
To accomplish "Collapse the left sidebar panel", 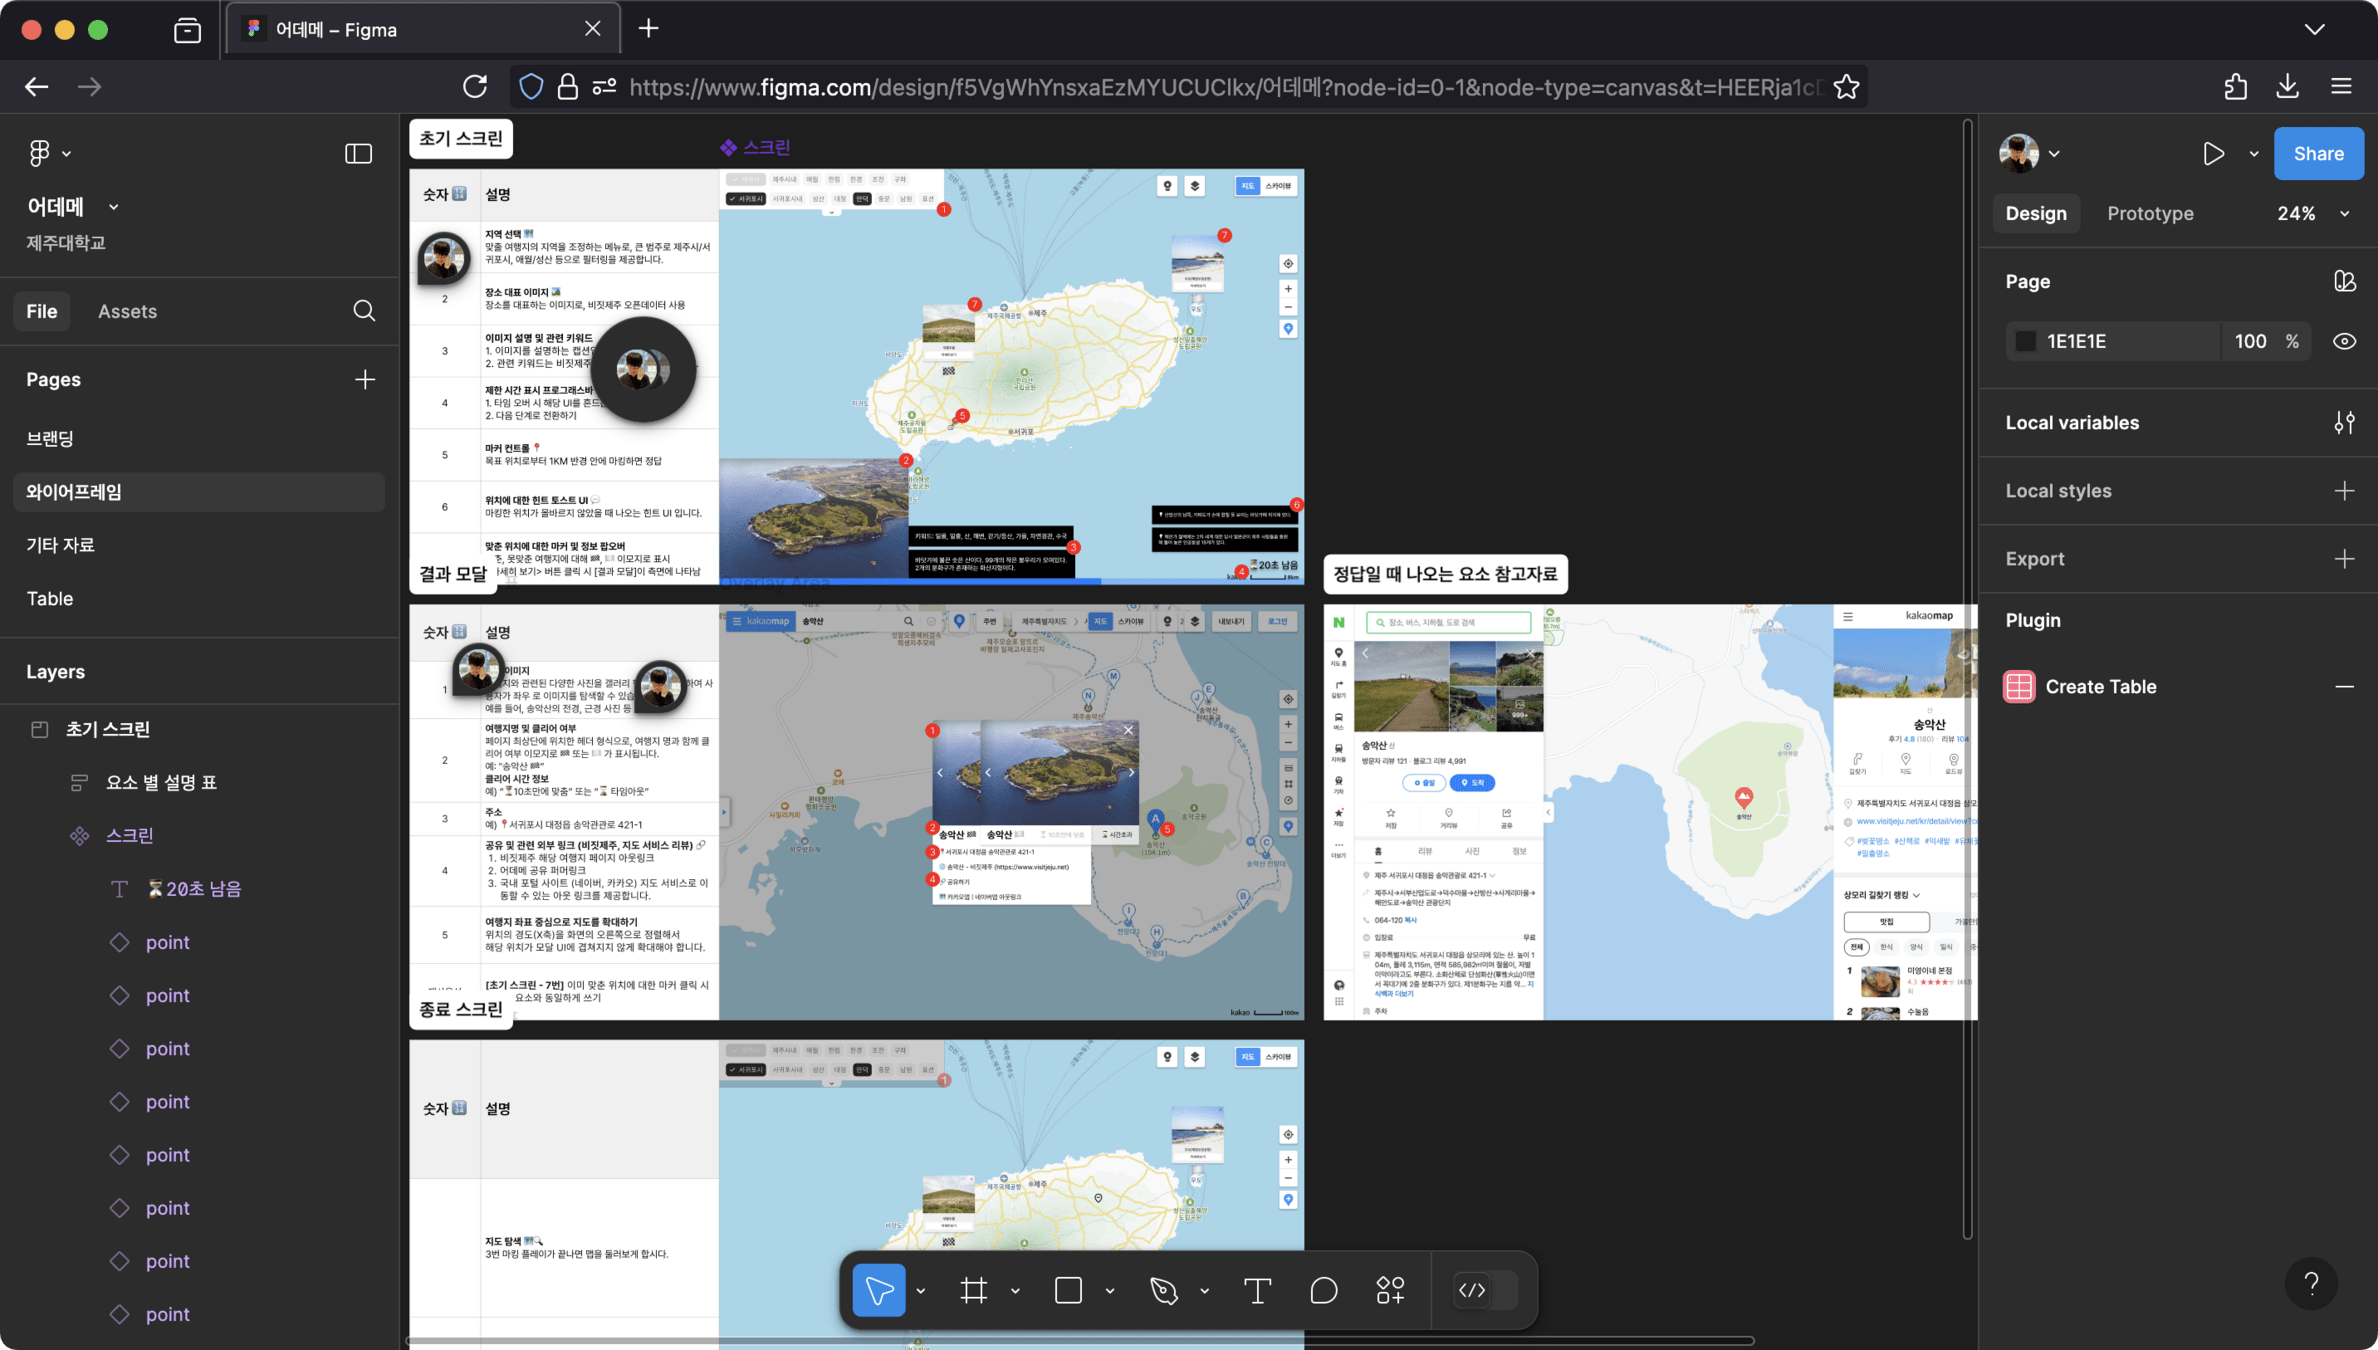I will [358, 153].
